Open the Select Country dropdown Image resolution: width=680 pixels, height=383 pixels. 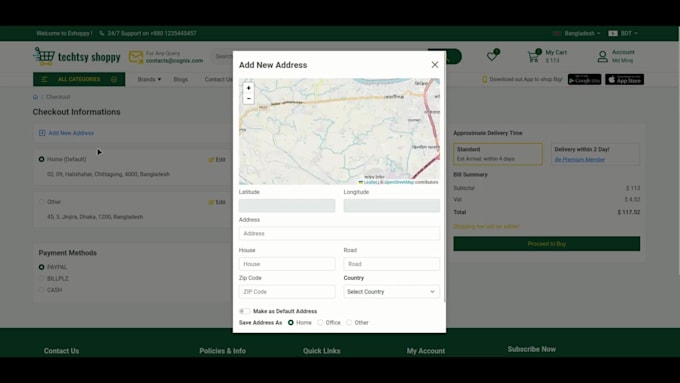(392, 291)
